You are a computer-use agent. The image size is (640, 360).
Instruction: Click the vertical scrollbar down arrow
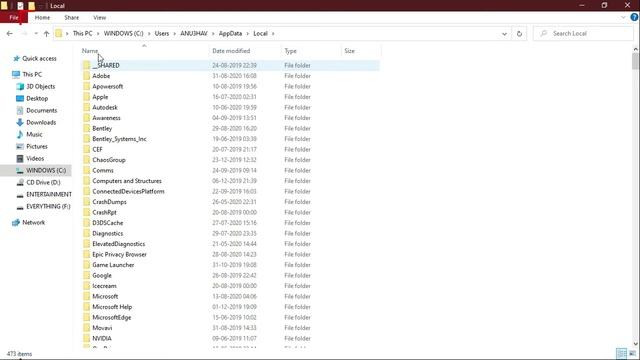click(x=636, y=344)
